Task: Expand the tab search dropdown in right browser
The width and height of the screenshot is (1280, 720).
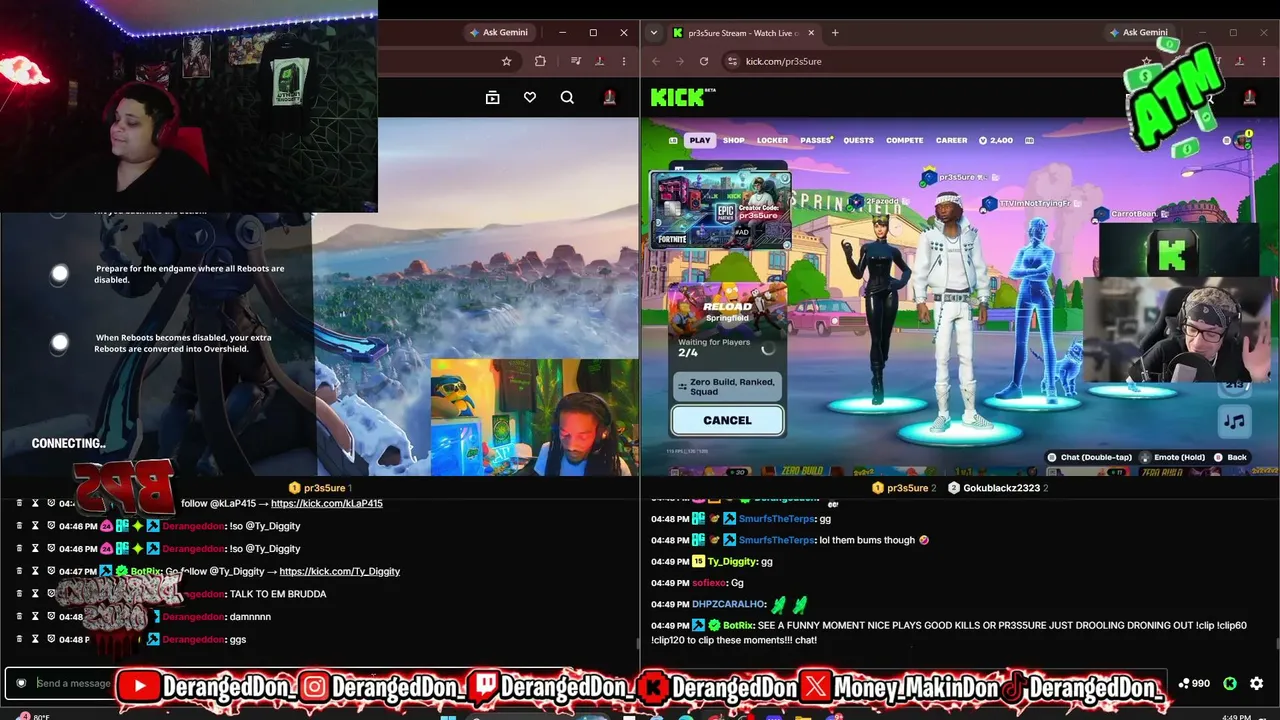Action: tap(653, 33)
